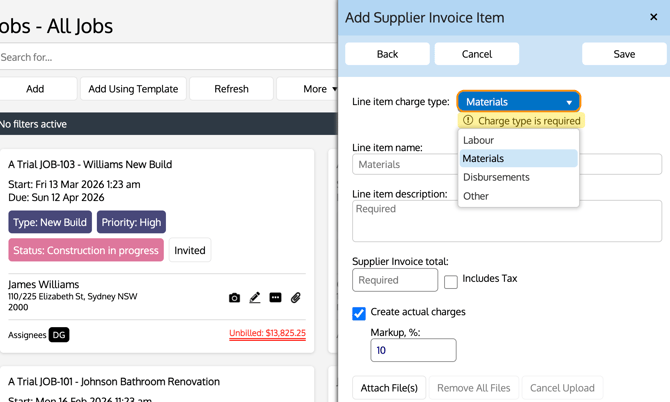Viewport: 670px width, 402px height.
Task: Select Labour from charge type list
Action: point(479,140)
